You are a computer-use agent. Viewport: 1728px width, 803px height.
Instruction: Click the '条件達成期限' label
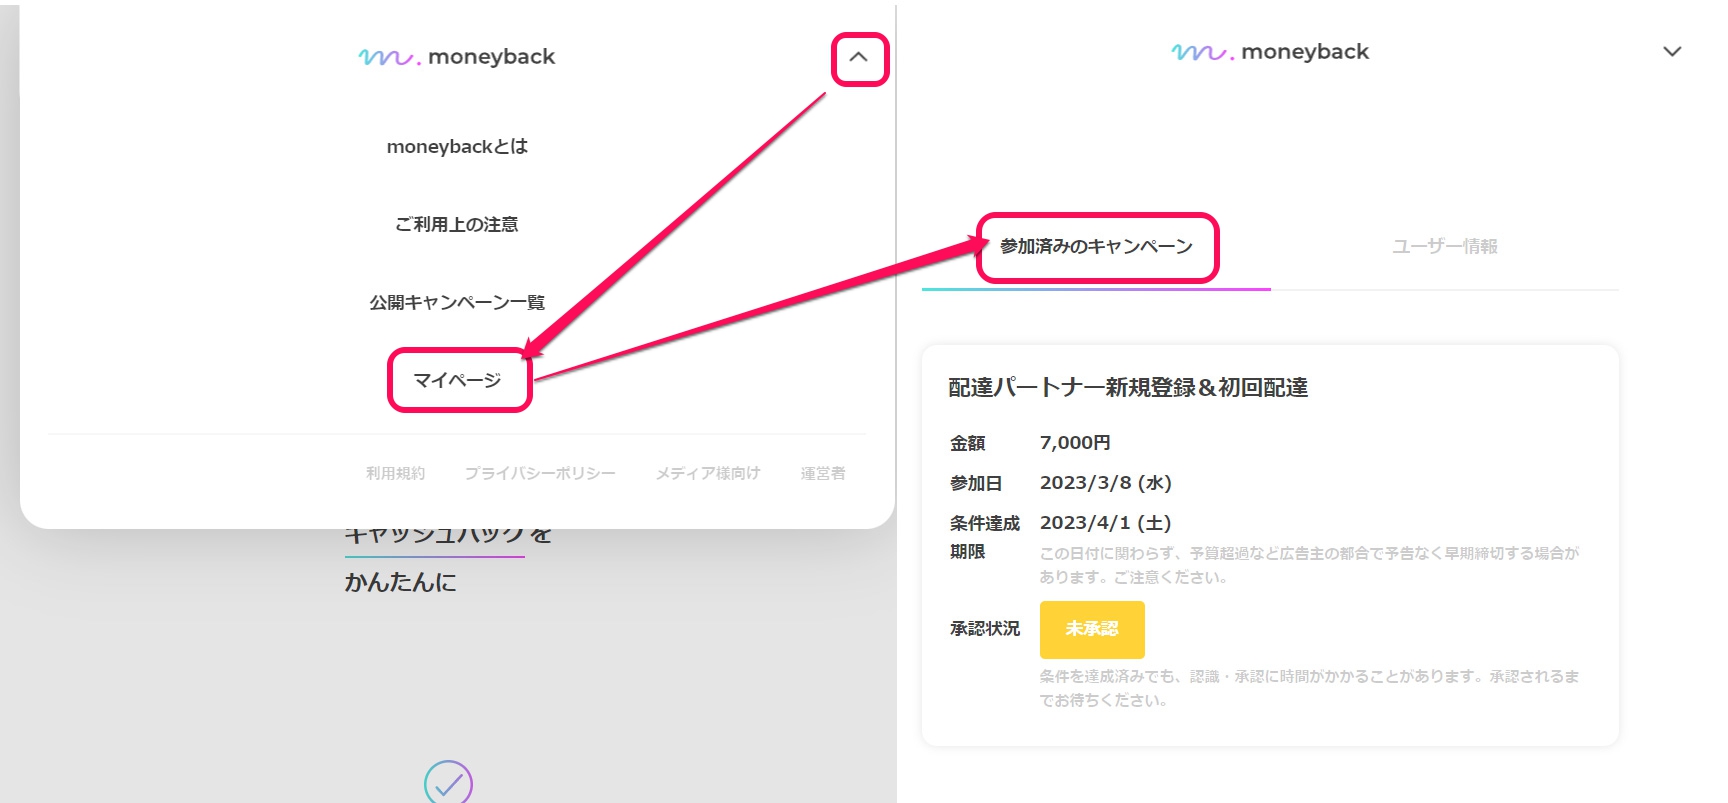pos(985,537)
